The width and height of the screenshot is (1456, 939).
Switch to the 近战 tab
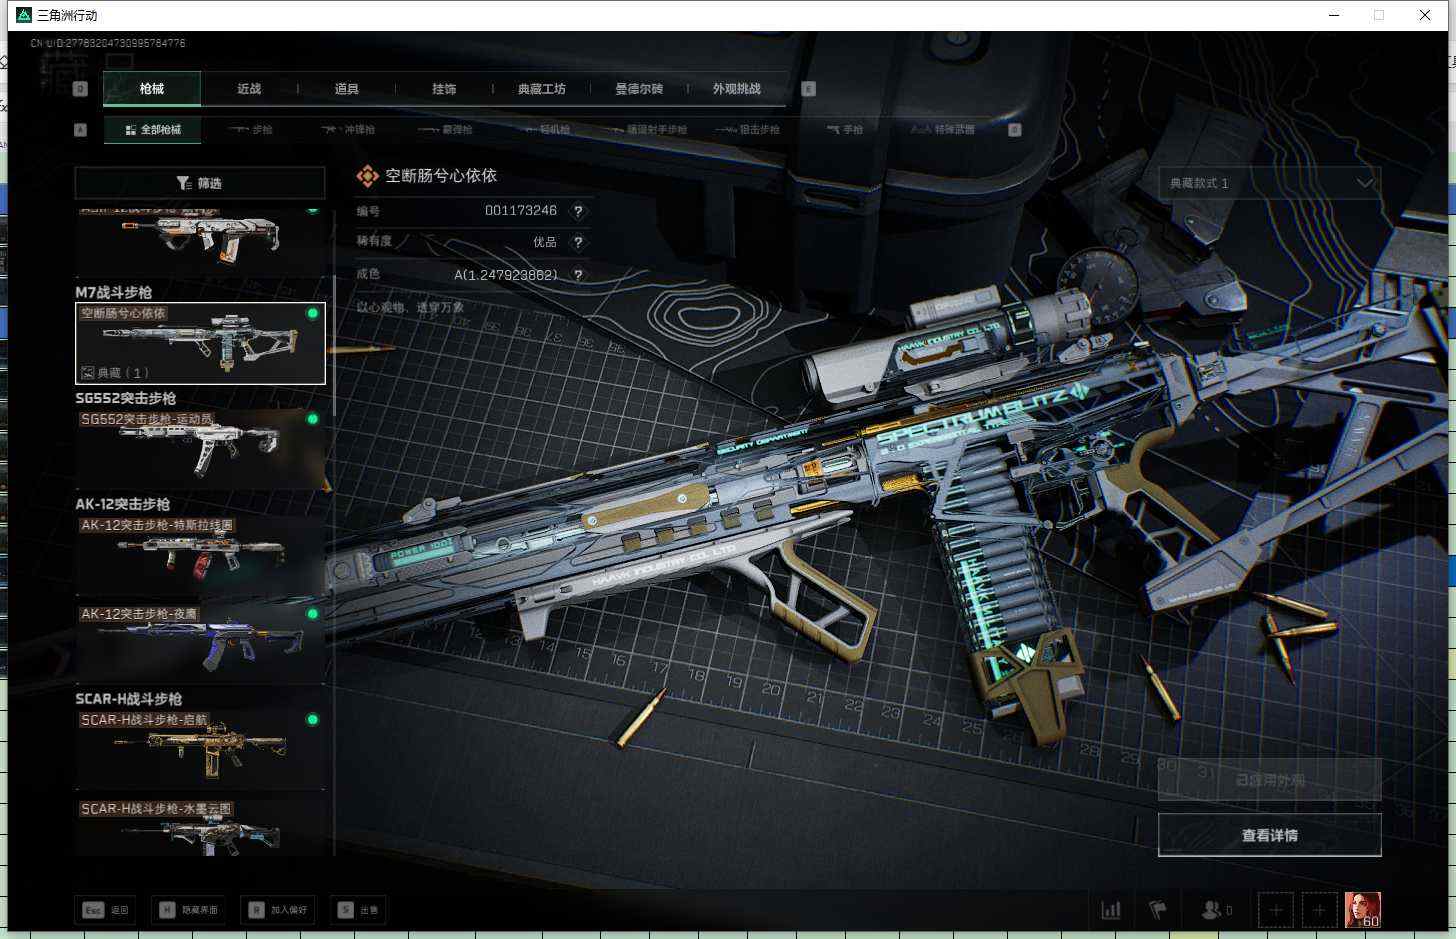pos(249,89)
